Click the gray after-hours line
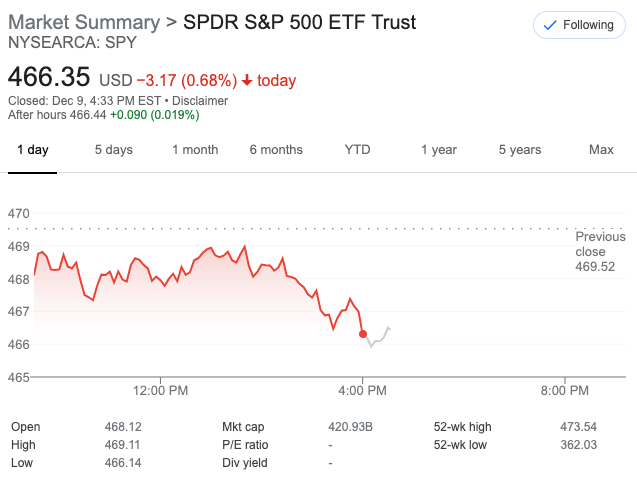This screenshot has width=637, height=481. 379,340
